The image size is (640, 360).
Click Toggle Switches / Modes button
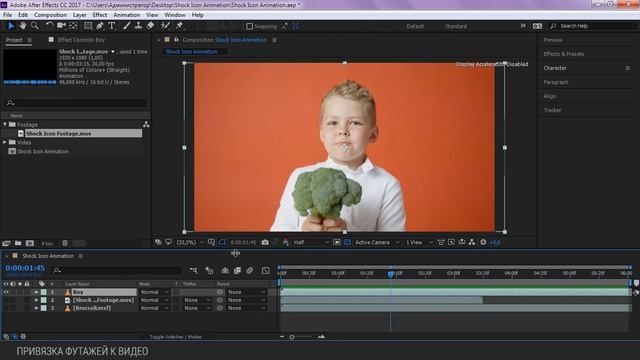coord(176,337)
